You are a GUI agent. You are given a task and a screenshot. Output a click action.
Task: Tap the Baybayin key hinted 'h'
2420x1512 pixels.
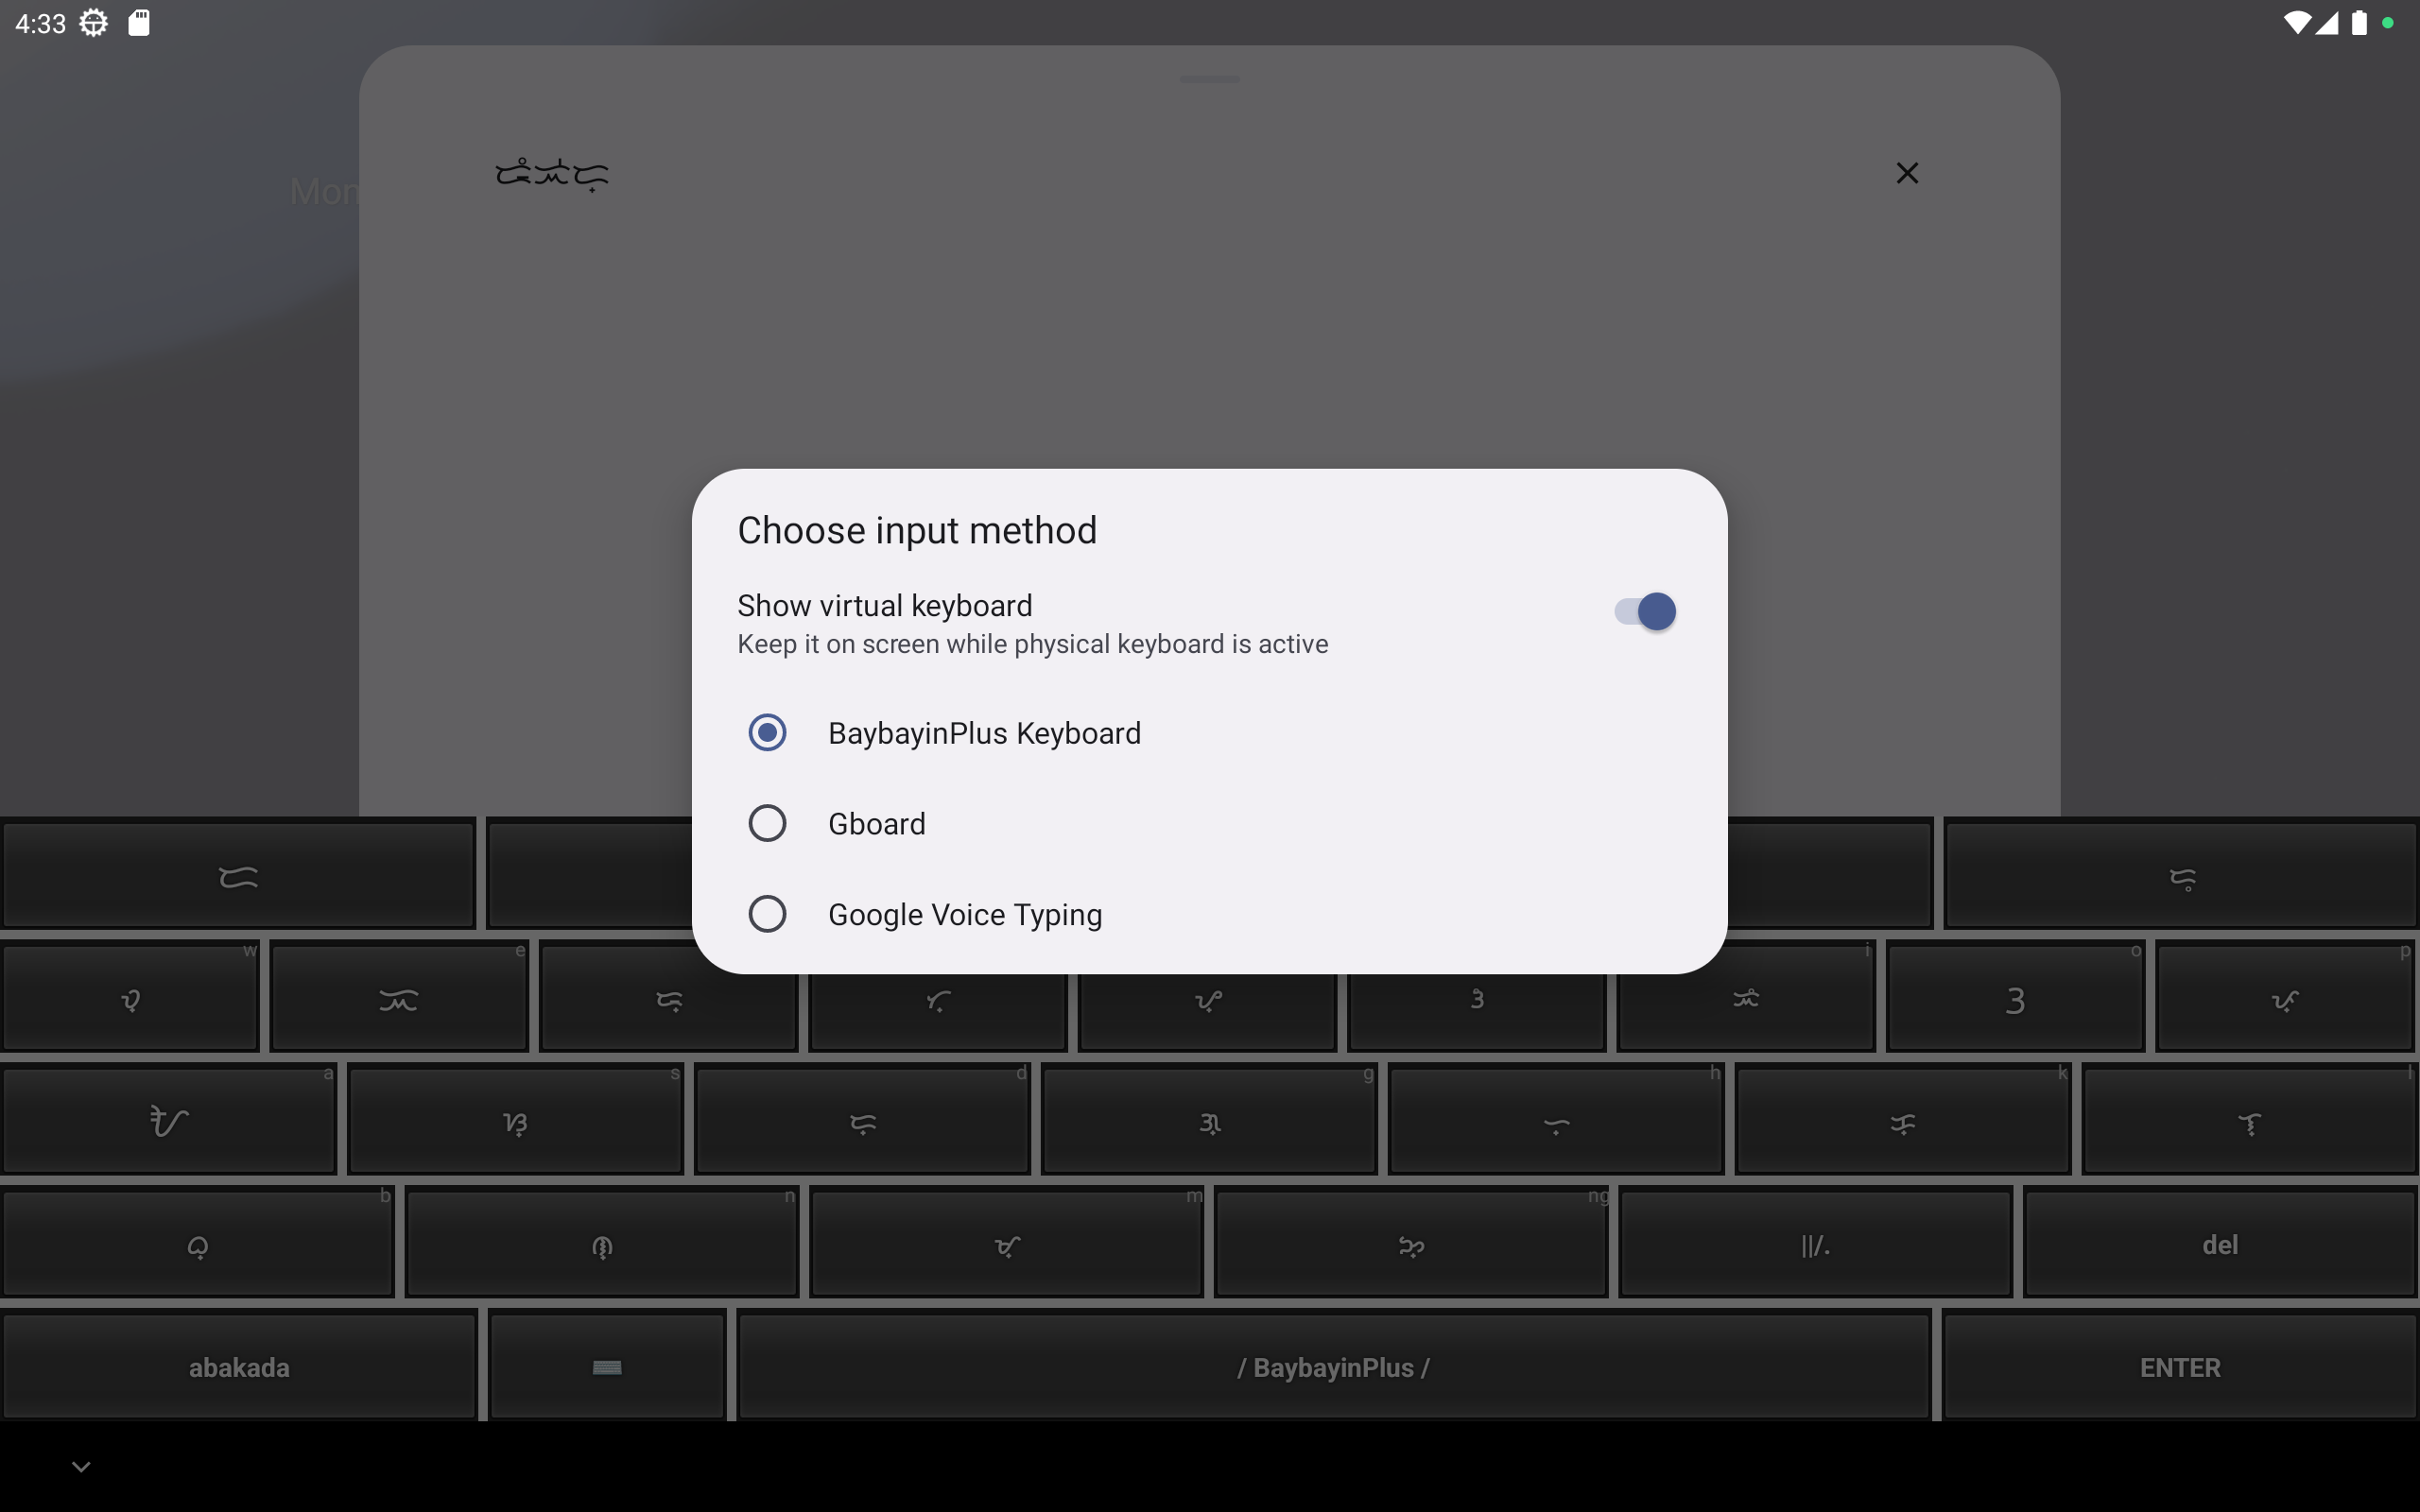pyautogui.click(x=1556, y=1119)
